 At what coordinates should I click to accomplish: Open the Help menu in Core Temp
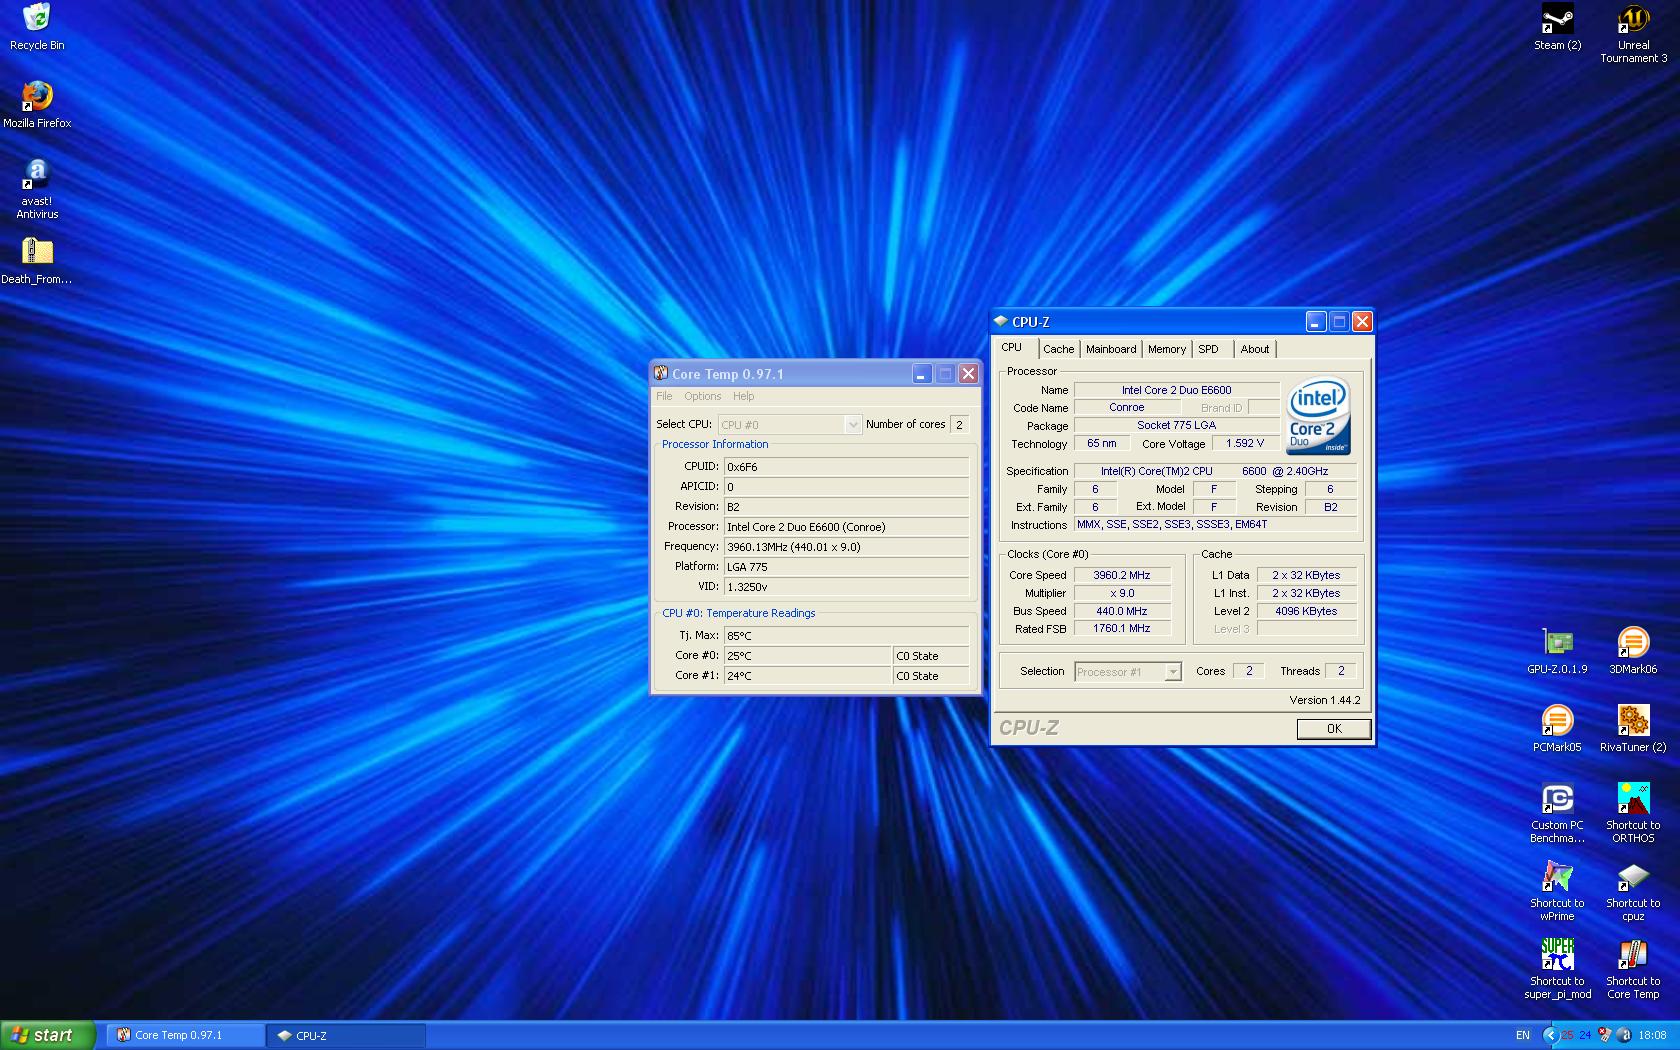(743, 396)
